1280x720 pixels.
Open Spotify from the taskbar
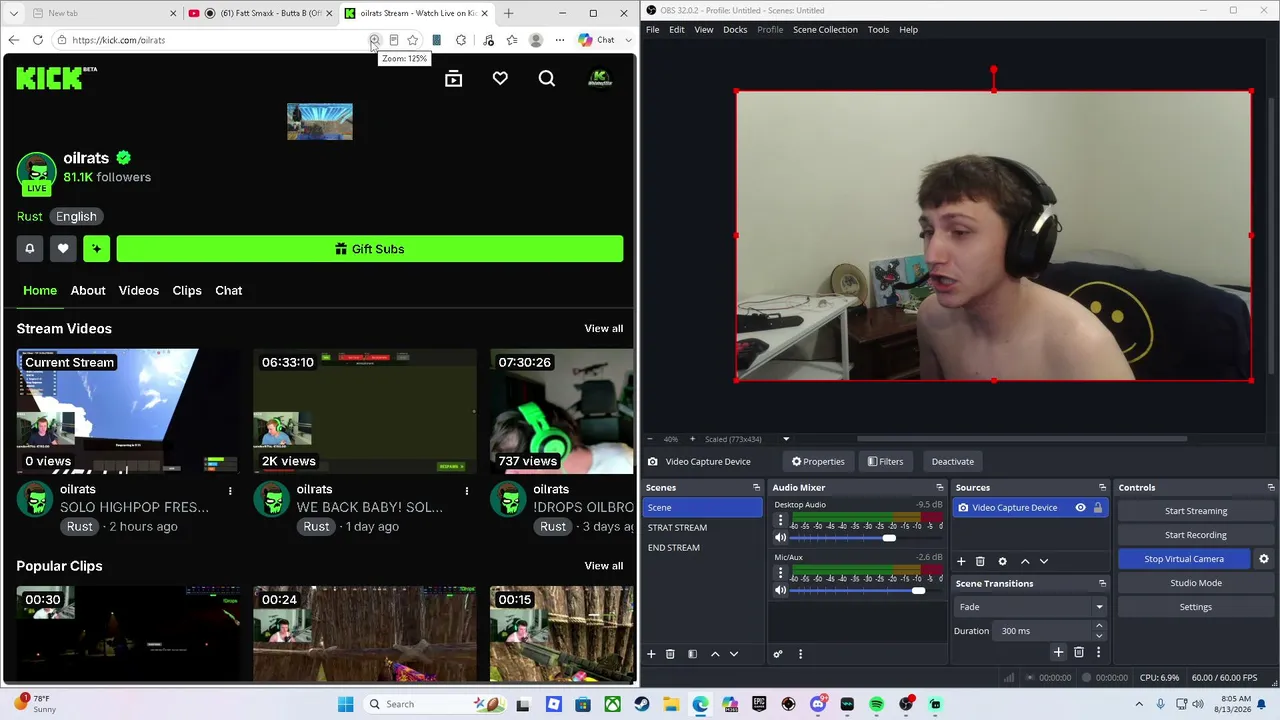pos(877,704)
